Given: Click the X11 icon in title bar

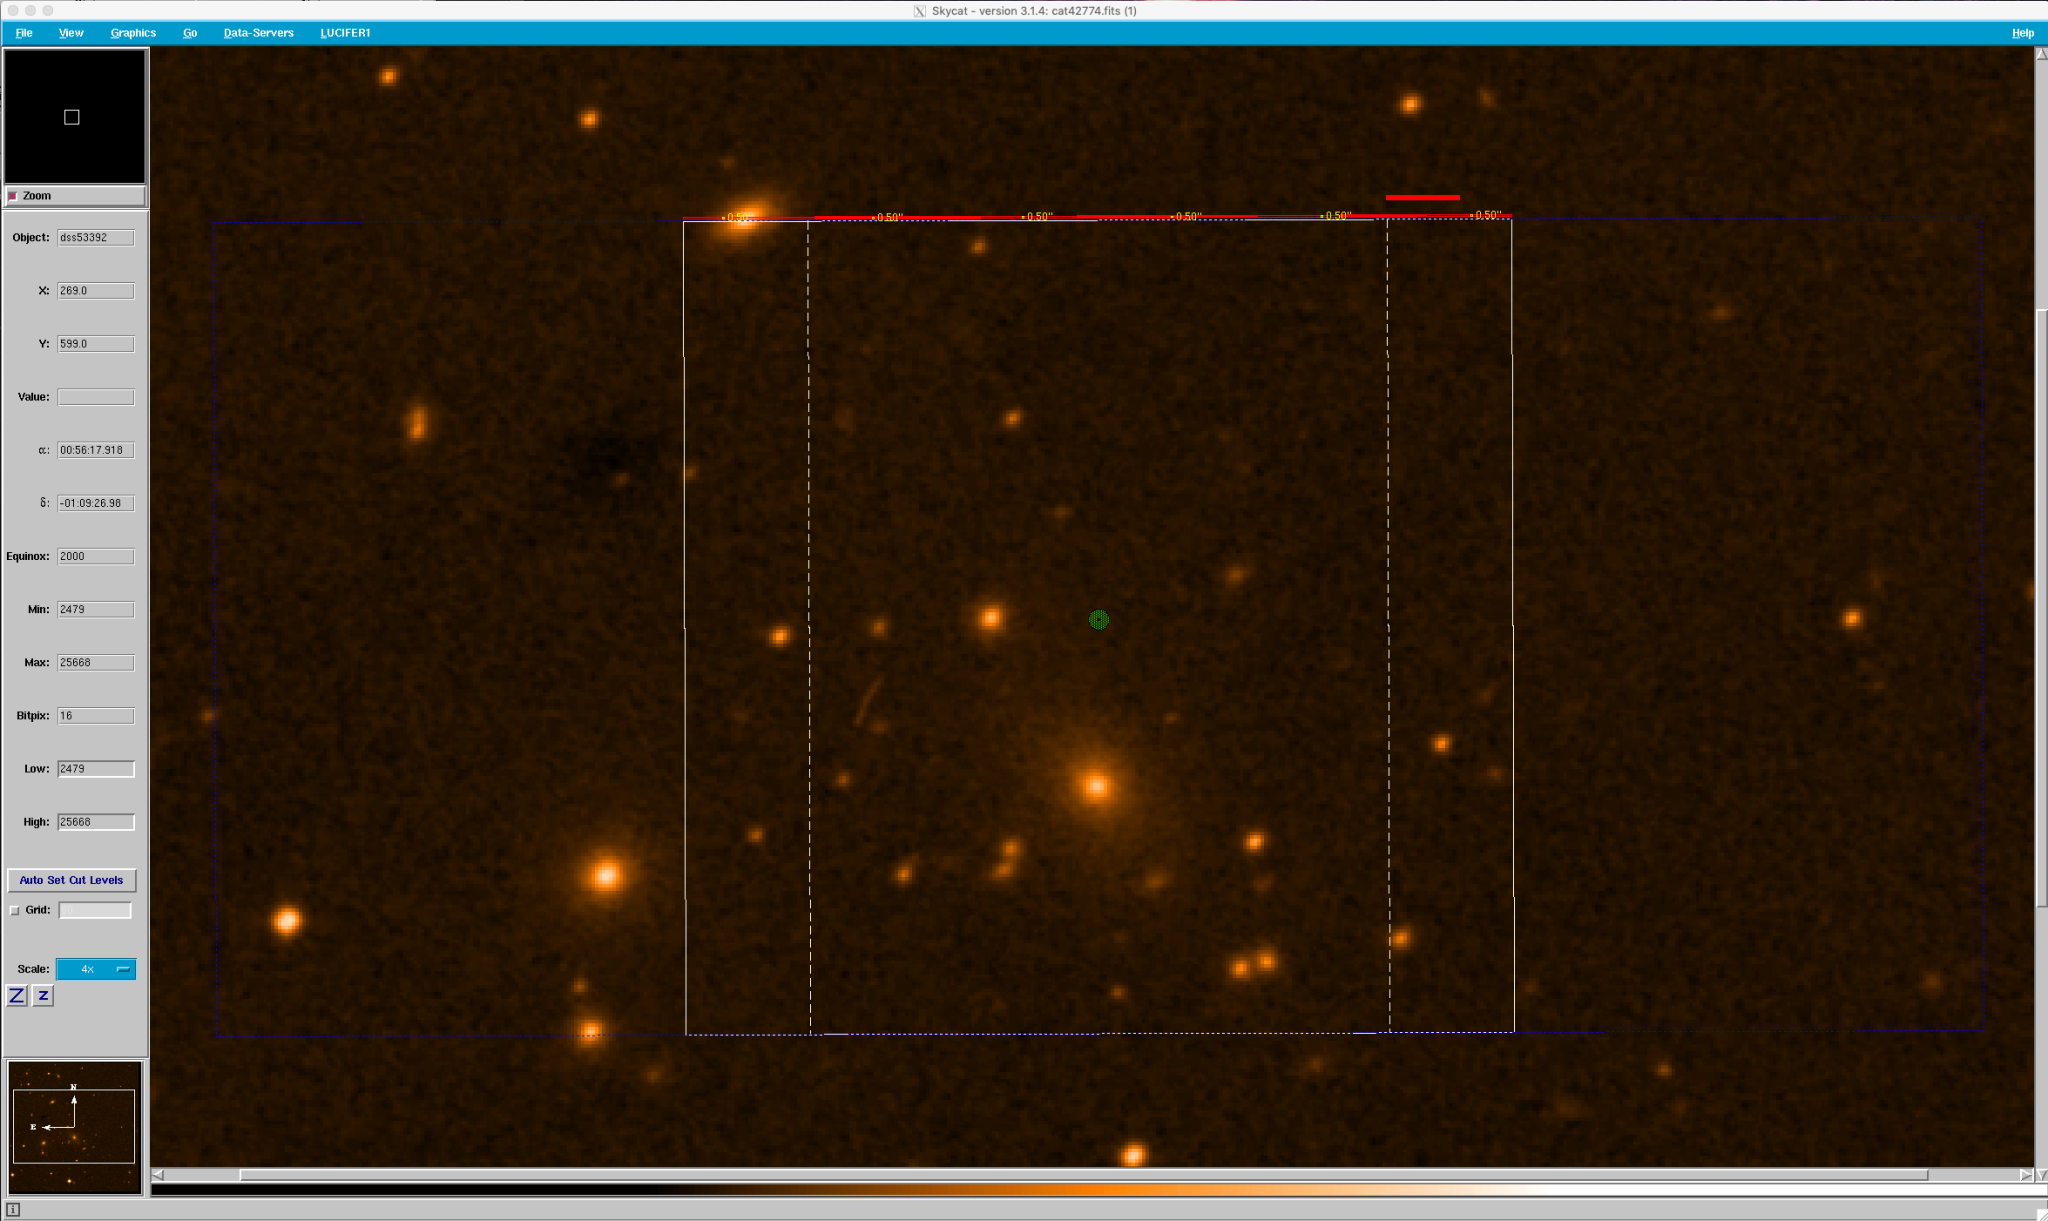Looking at the screenshot, I should click(x=920, y=11).
